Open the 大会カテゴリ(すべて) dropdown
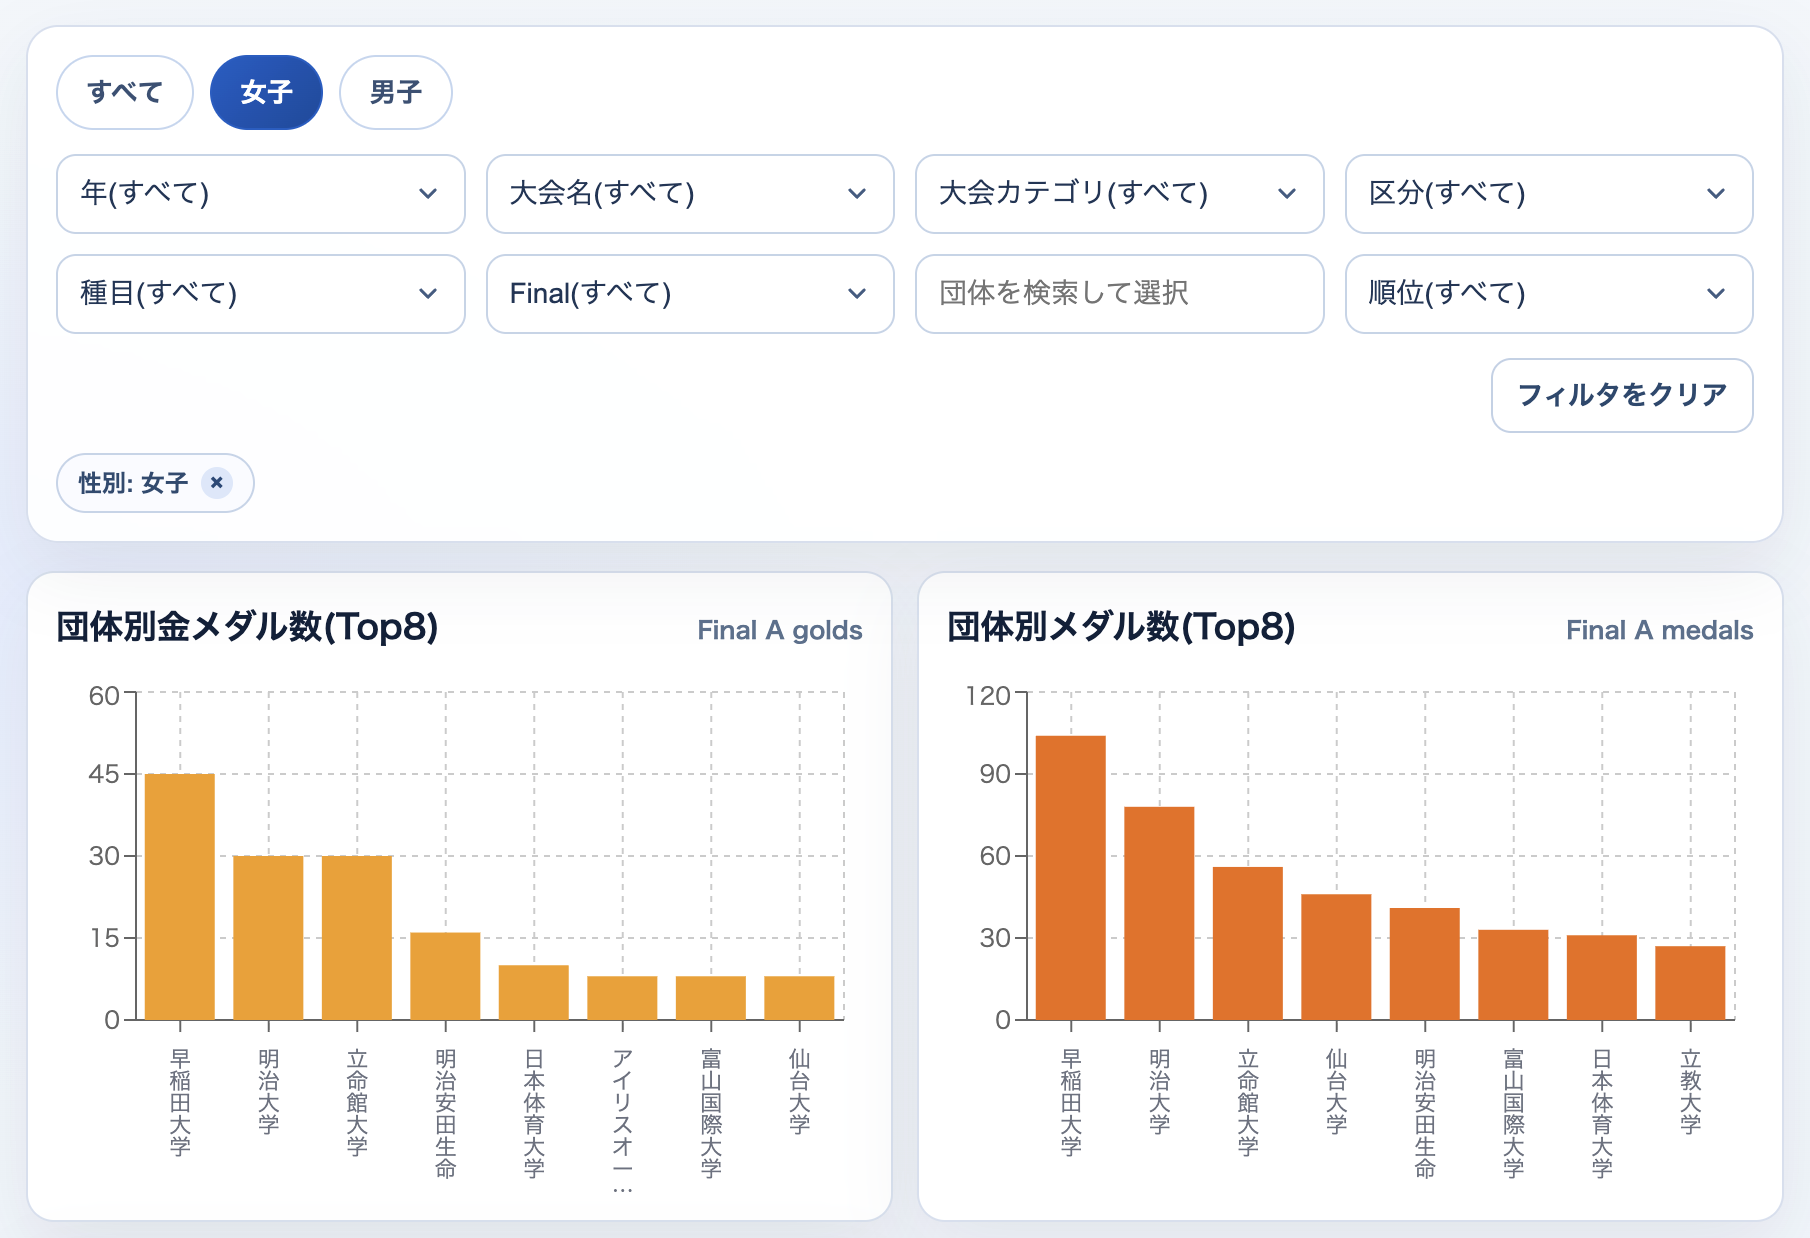This screenshot has width=1810, height=1238. tap(1119, 194)
